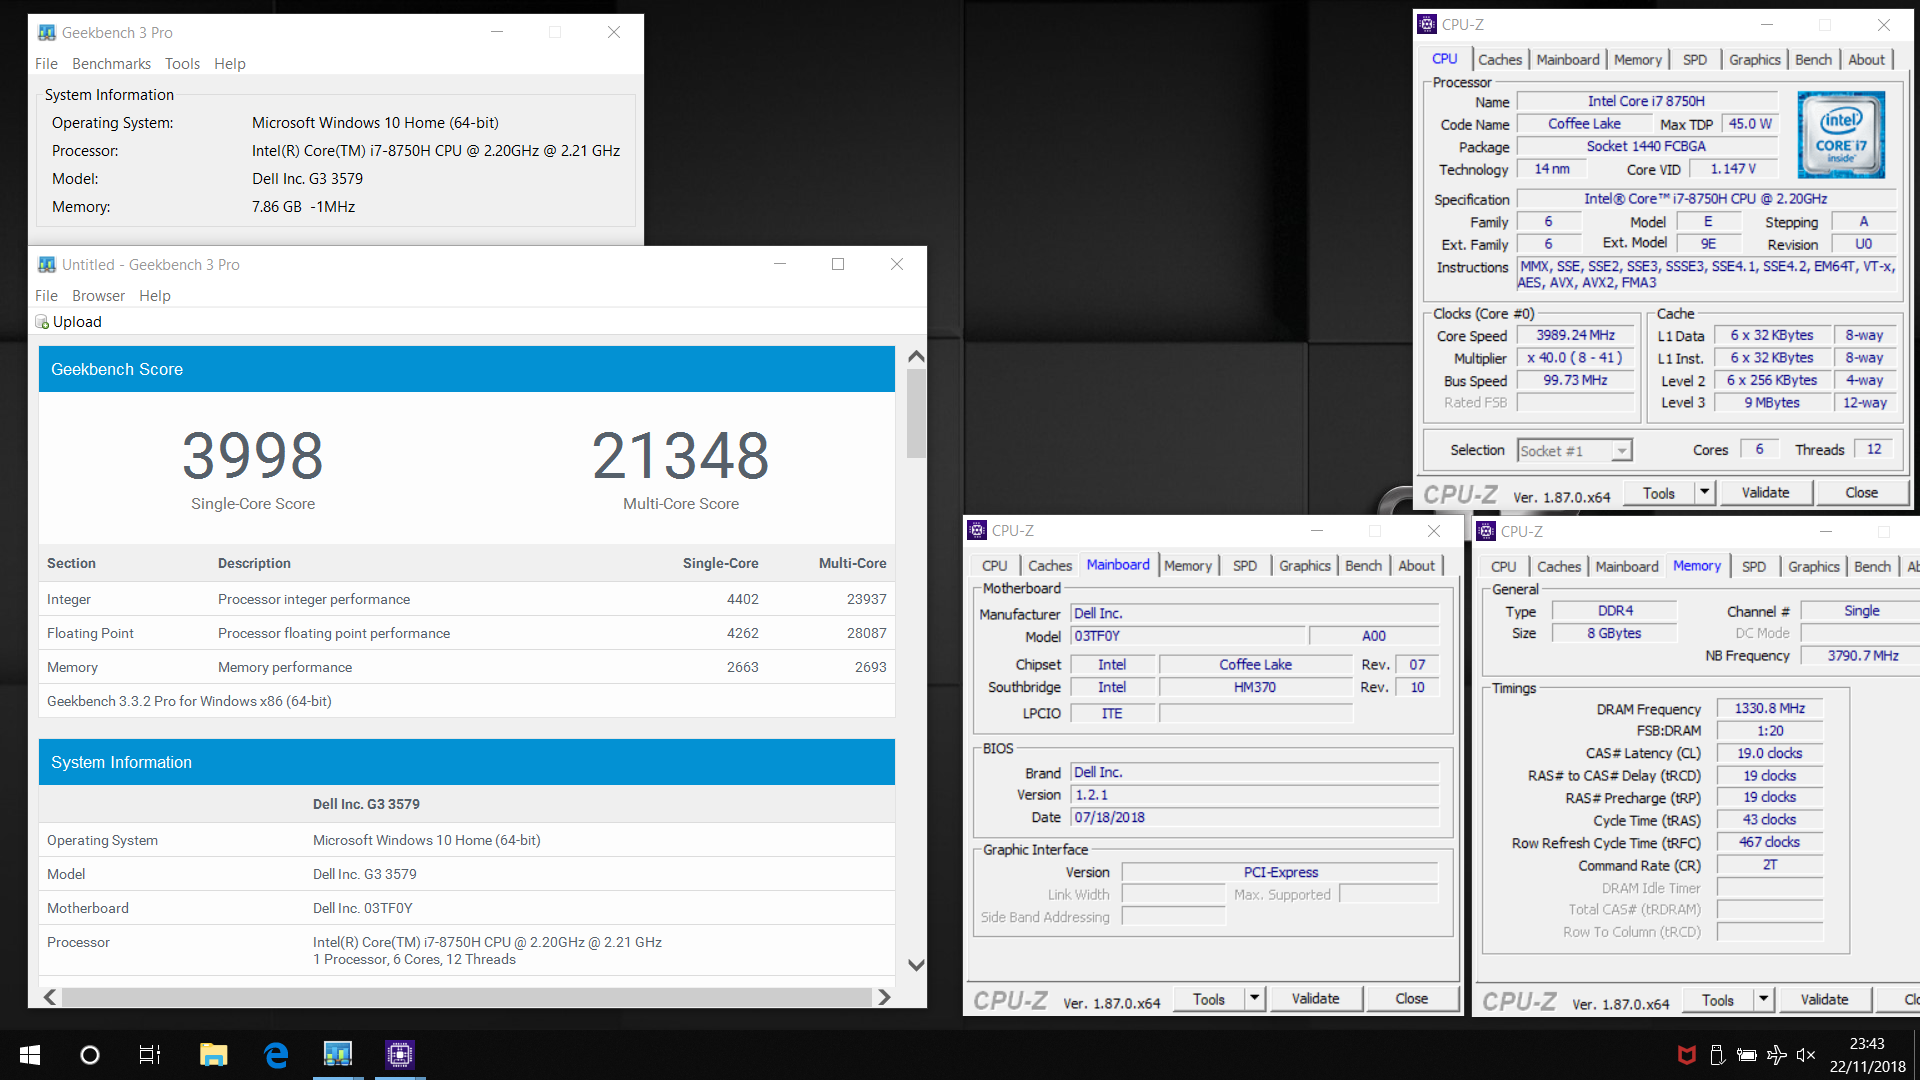The height and width of the screenshot is (1080, 1920).
Task: Click the battery tray icon
Action: pos(1747,1055)
